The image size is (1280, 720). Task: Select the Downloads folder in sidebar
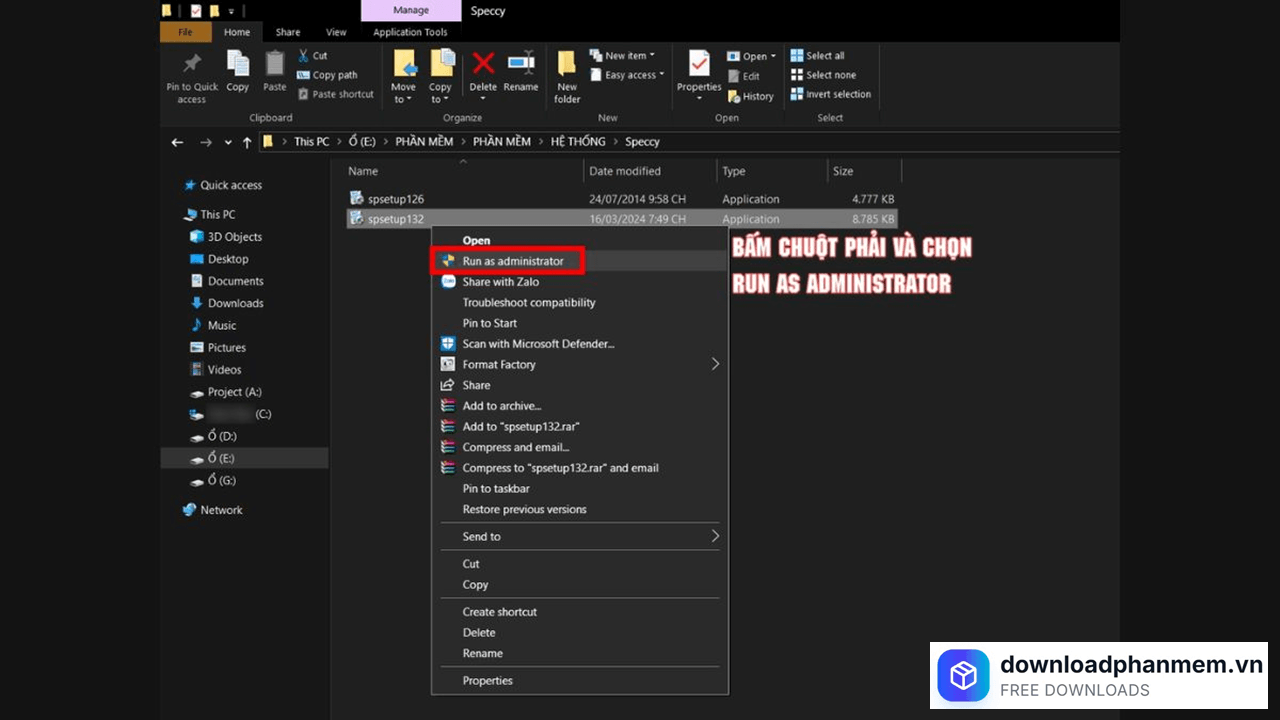(235, 303)
